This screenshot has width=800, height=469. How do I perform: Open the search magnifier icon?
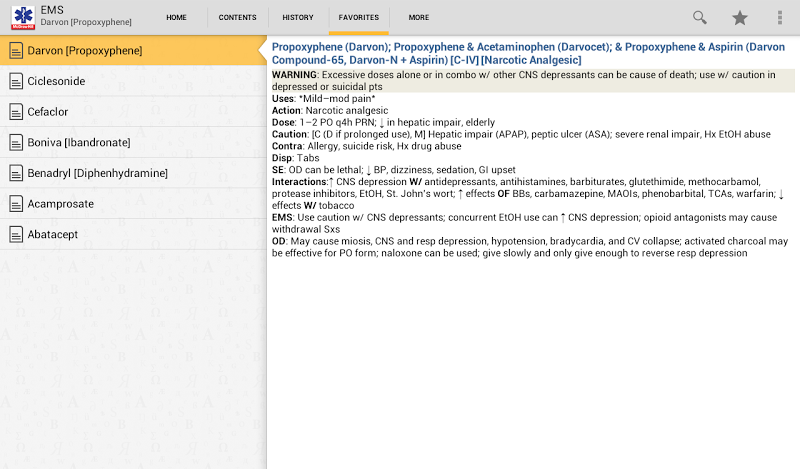(699, 17)
